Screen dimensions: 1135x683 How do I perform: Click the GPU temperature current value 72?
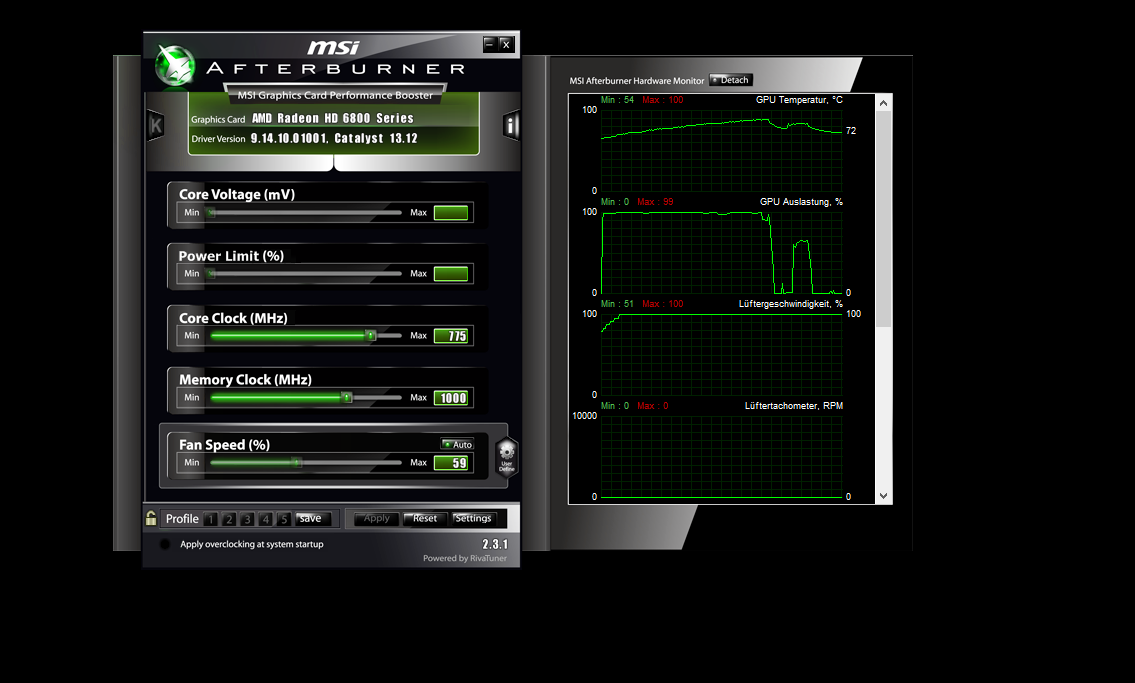click(851, 131)
